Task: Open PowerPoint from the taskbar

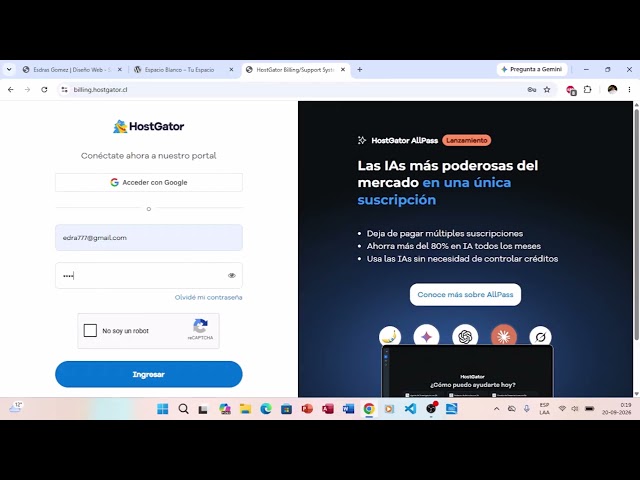Action: [307, 409]
